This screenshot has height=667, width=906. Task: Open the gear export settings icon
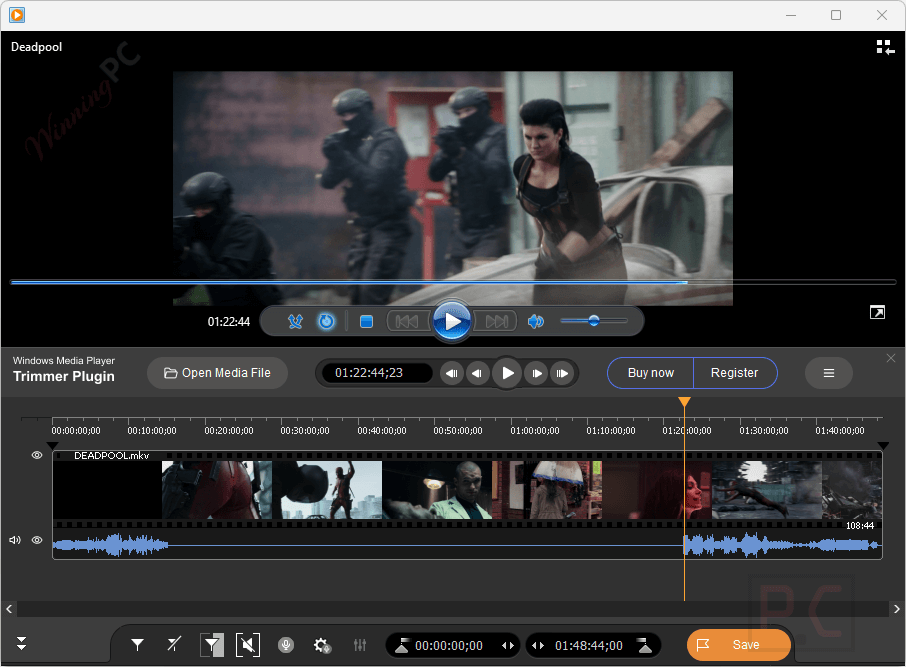click(x=322, y=645)
